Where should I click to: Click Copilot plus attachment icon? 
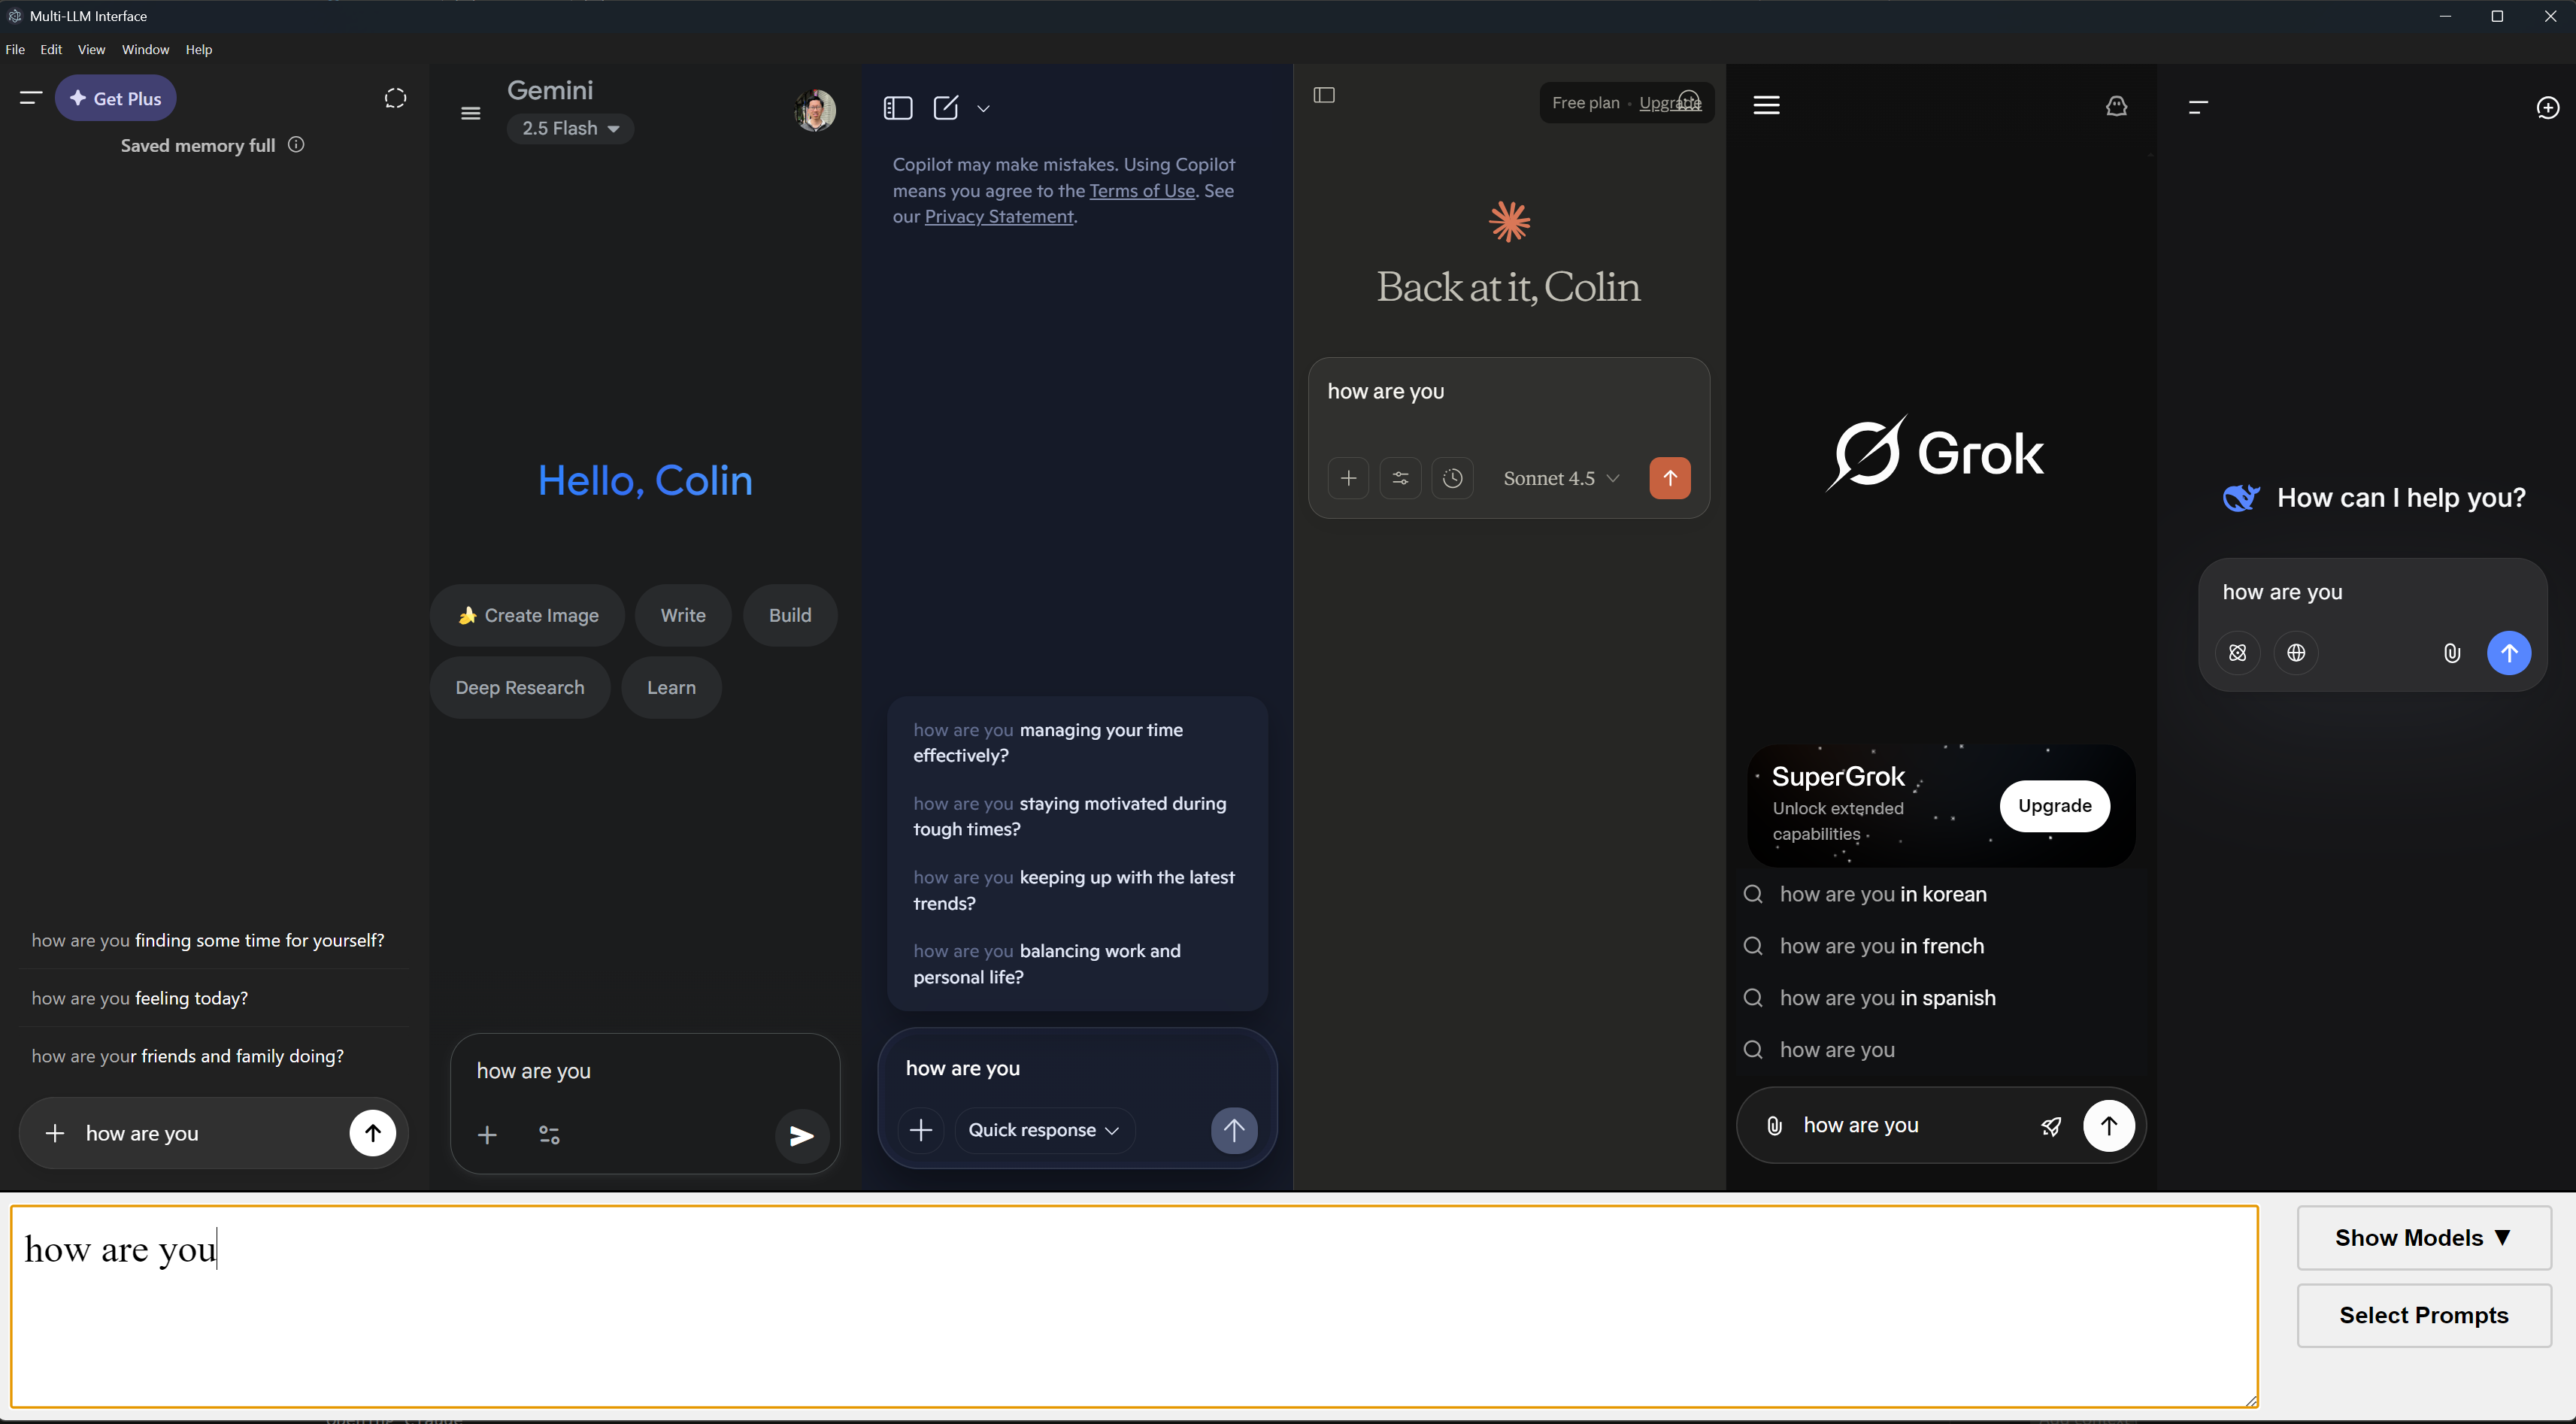(921, 1130)
